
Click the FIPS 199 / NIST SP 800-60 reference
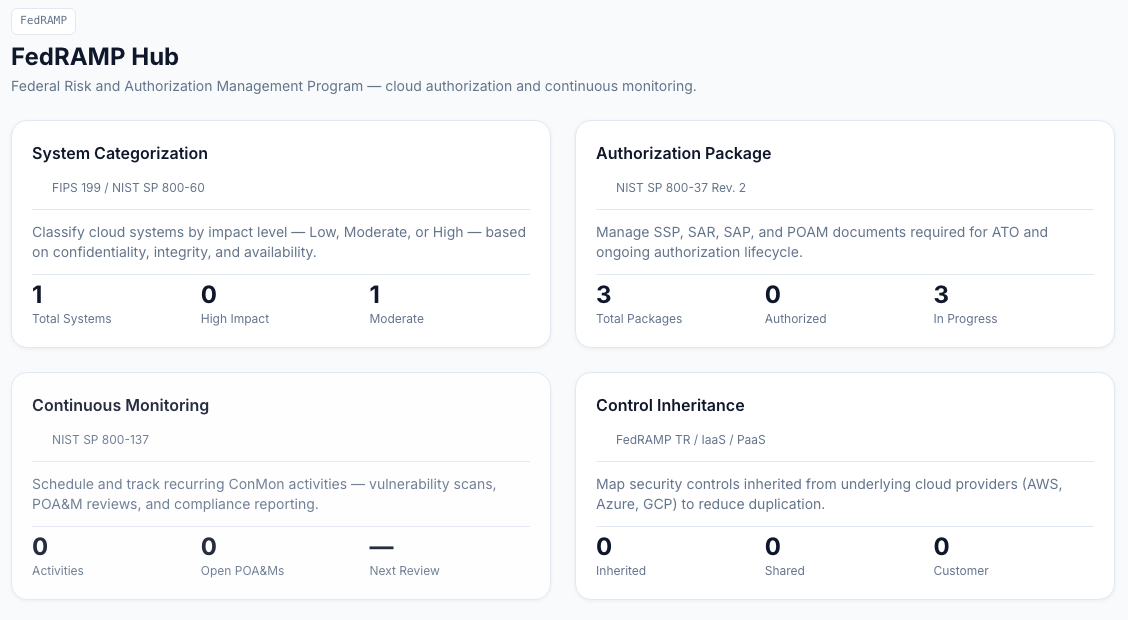[x=128, y=188]
